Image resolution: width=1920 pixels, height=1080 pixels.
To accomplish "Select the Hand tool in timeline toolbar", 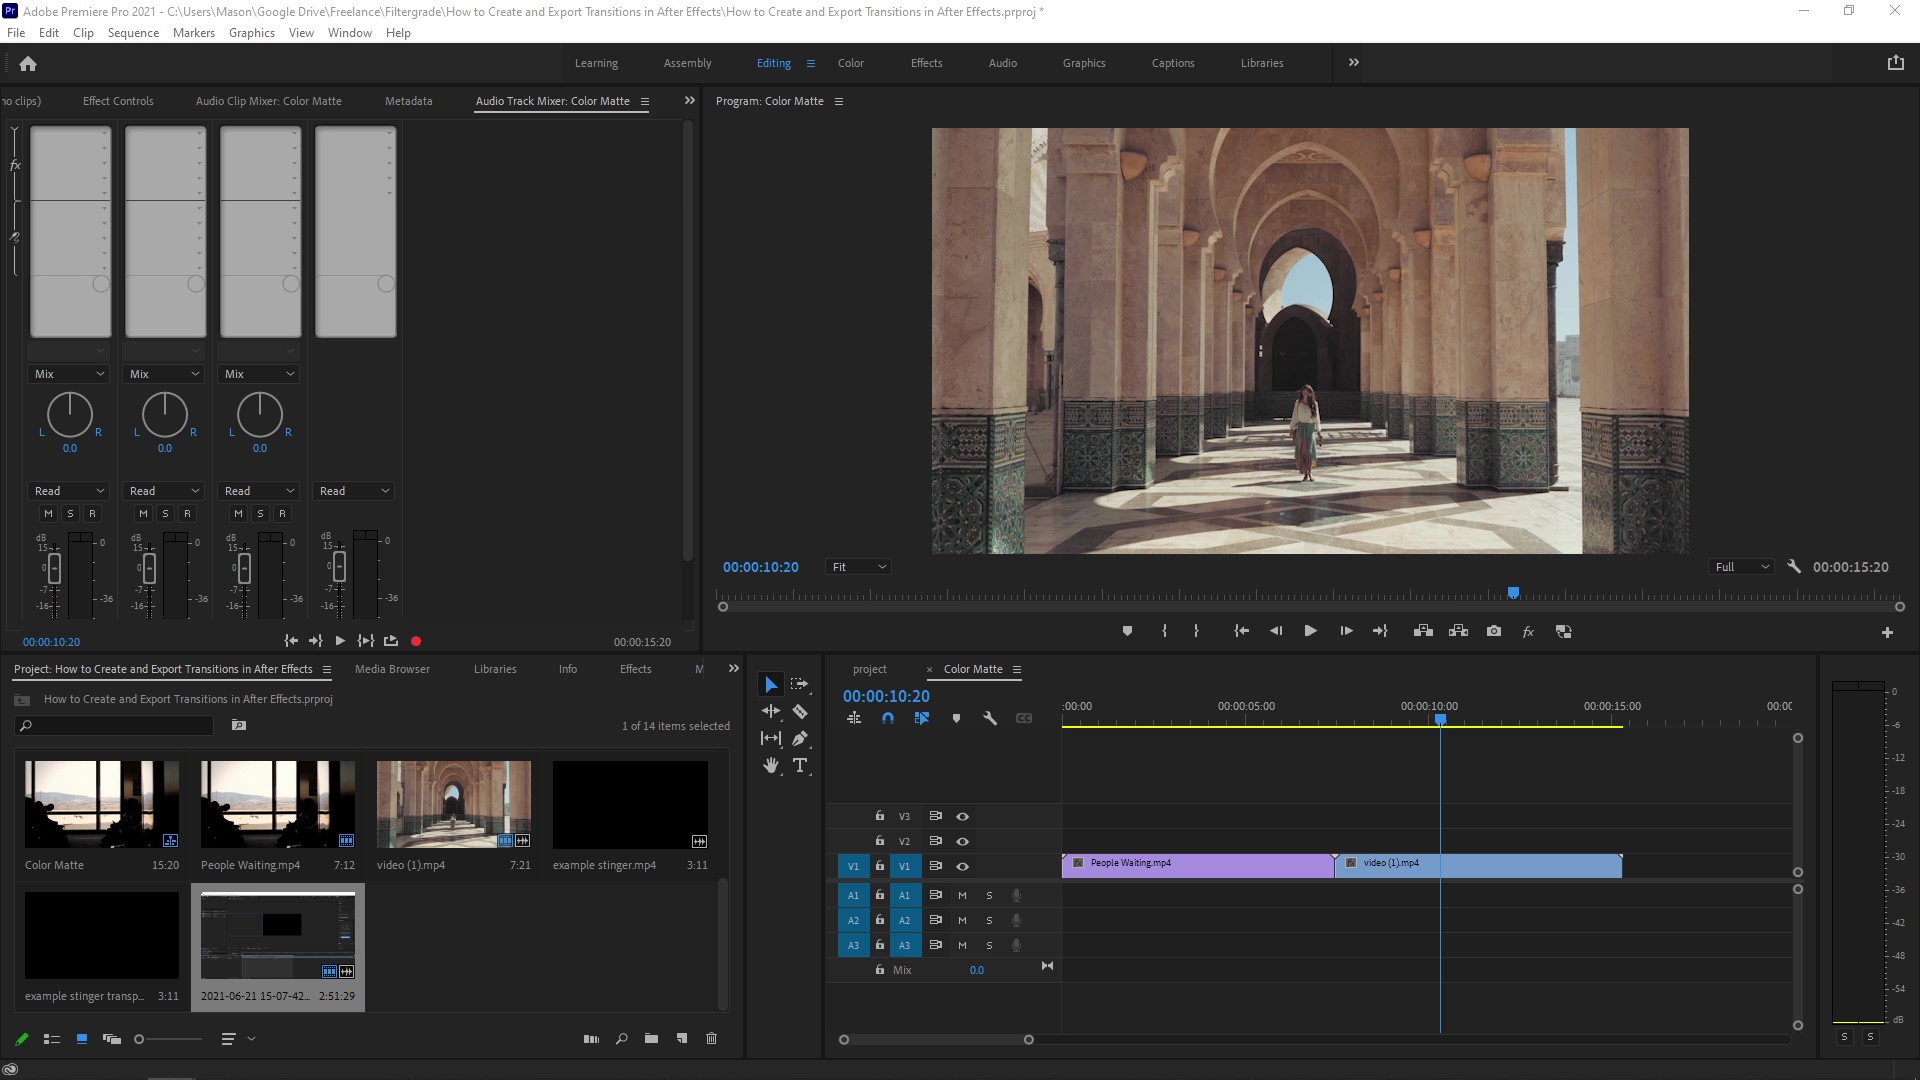I will [x=771, y=766].
